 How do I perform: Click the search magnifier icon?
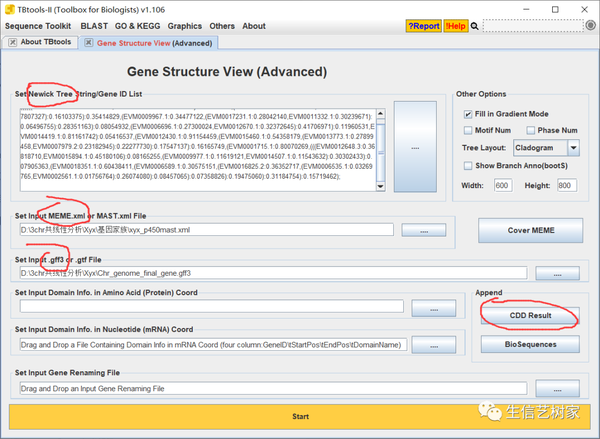pyautogui.click(x=474, y=26)
